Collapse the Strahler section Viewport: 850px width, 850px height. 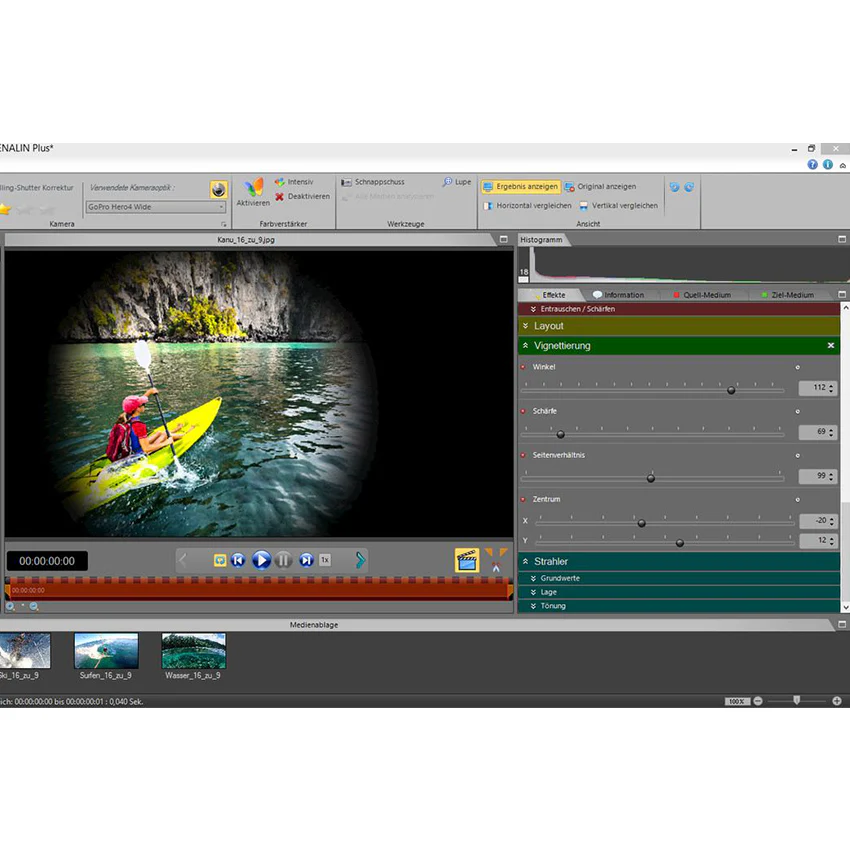point(525,562)
